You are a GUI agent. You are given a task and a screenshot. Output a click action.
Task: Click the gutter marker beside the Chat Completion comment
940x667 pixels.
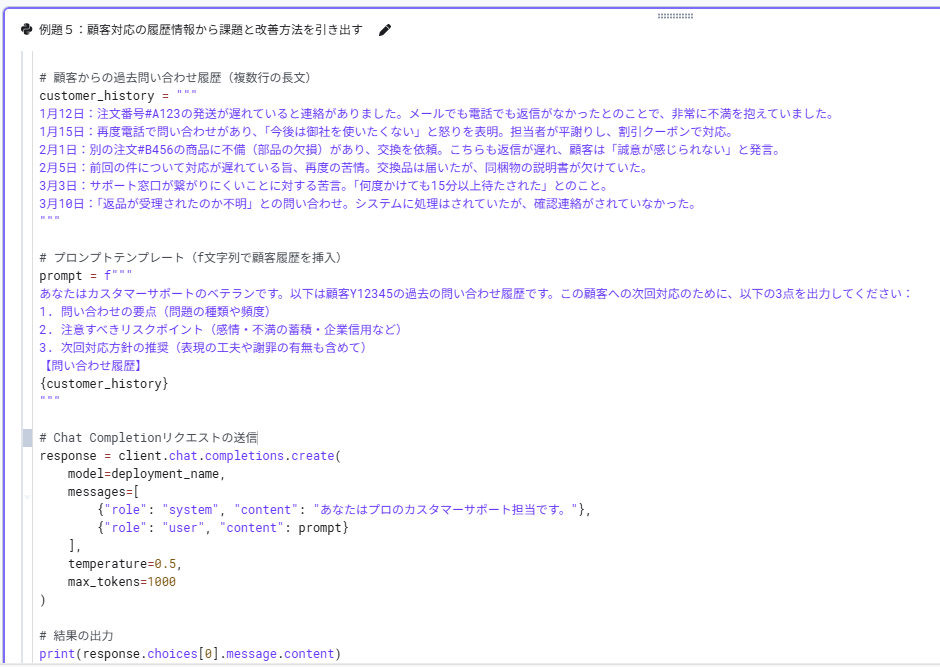point(27,438)
